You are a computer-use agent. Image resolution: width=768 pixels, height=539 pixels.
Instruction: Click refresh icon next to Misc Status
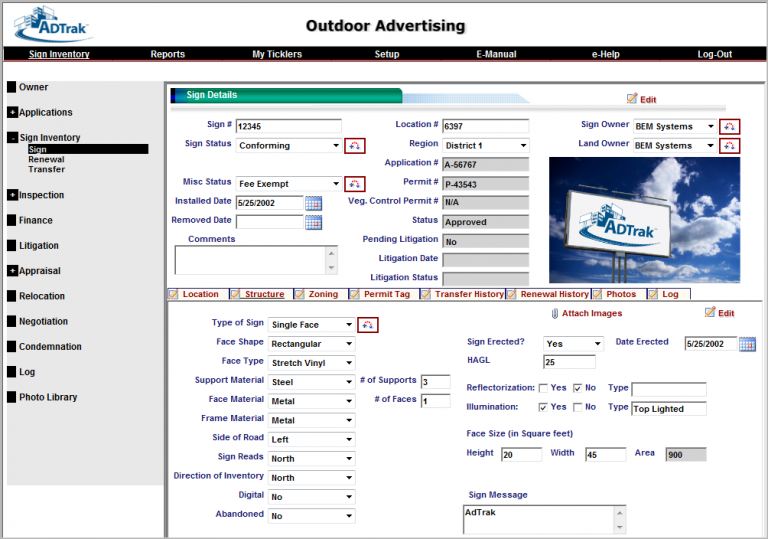click(355, 184)
